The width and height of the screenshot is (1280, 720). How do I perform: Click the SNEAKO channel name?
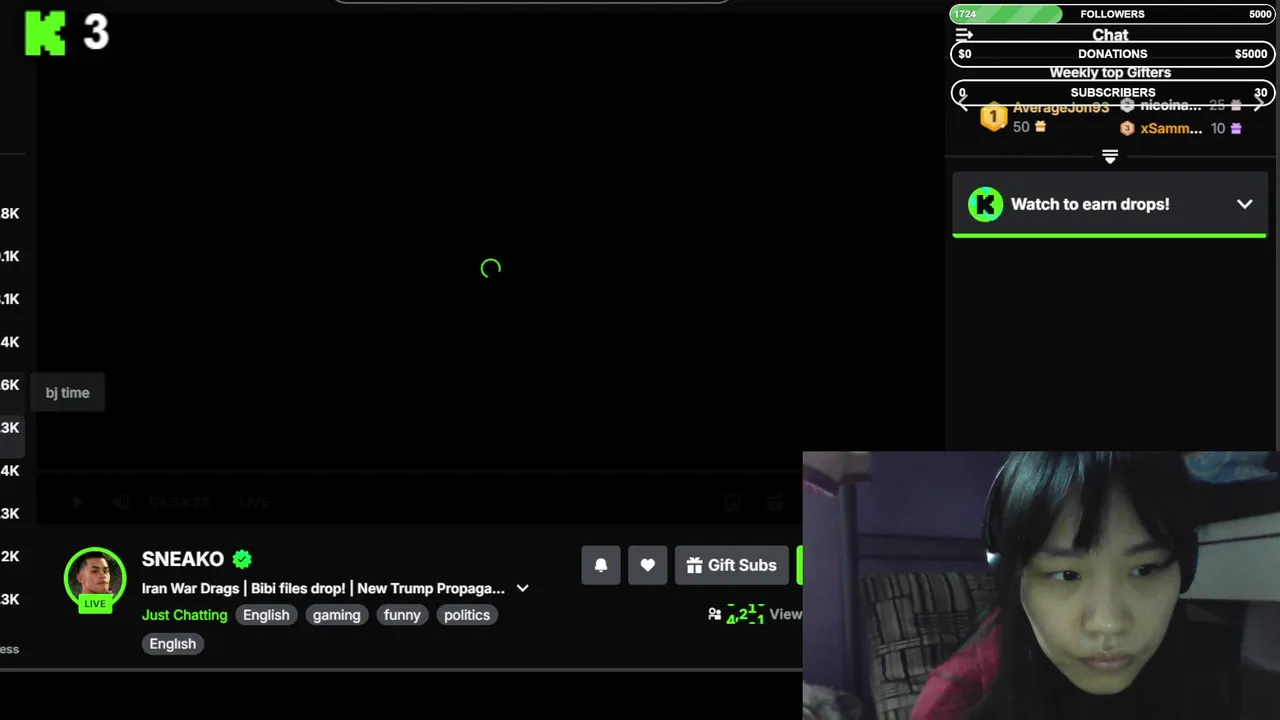click(x=183, y=559)
